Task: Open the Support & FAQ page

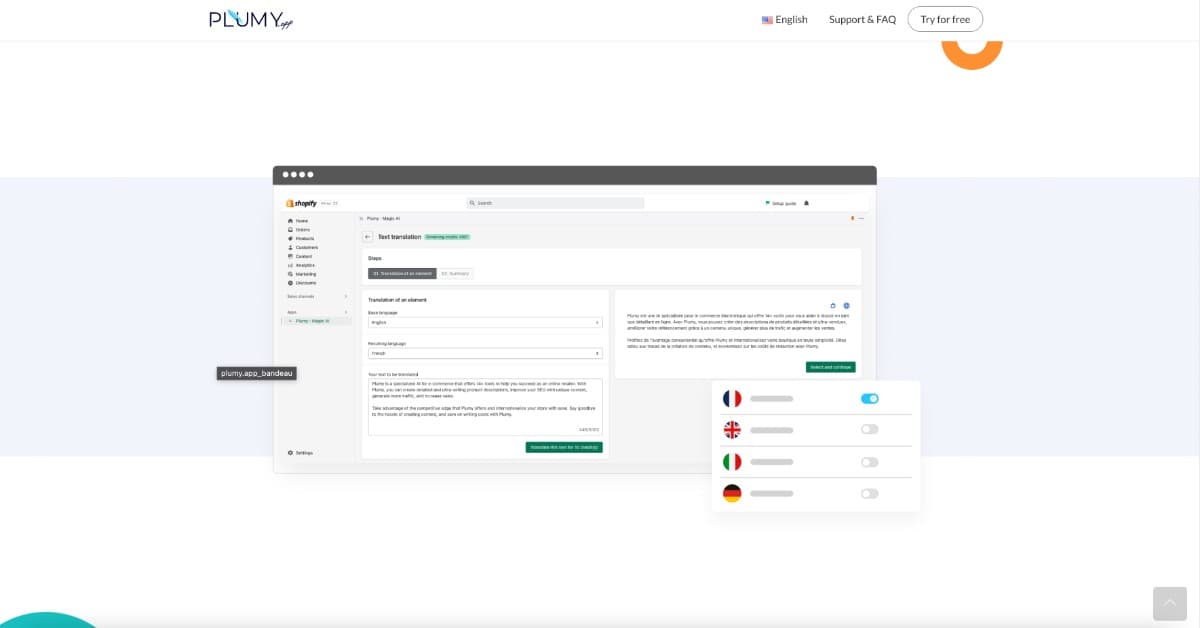Action: click(862, 19)
